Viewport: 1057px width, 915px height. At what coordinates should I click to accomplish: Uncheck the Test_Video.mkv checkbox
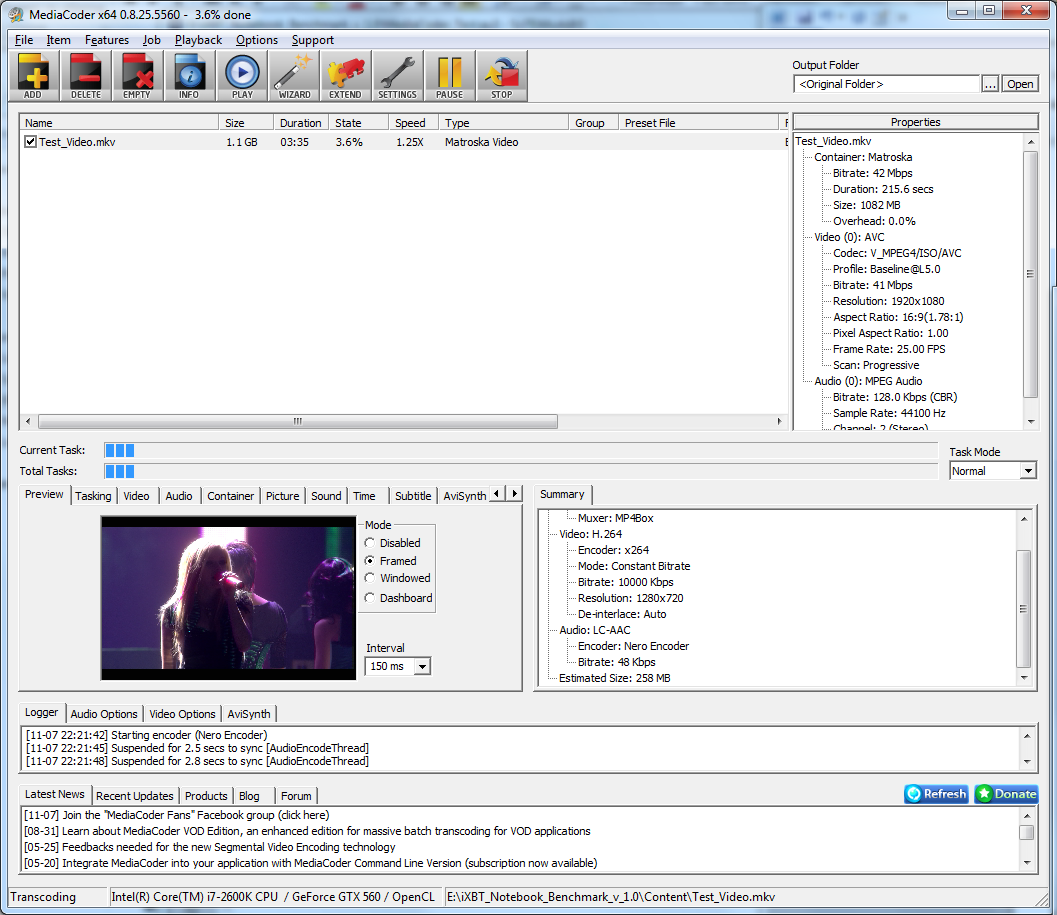pos(30,142)
